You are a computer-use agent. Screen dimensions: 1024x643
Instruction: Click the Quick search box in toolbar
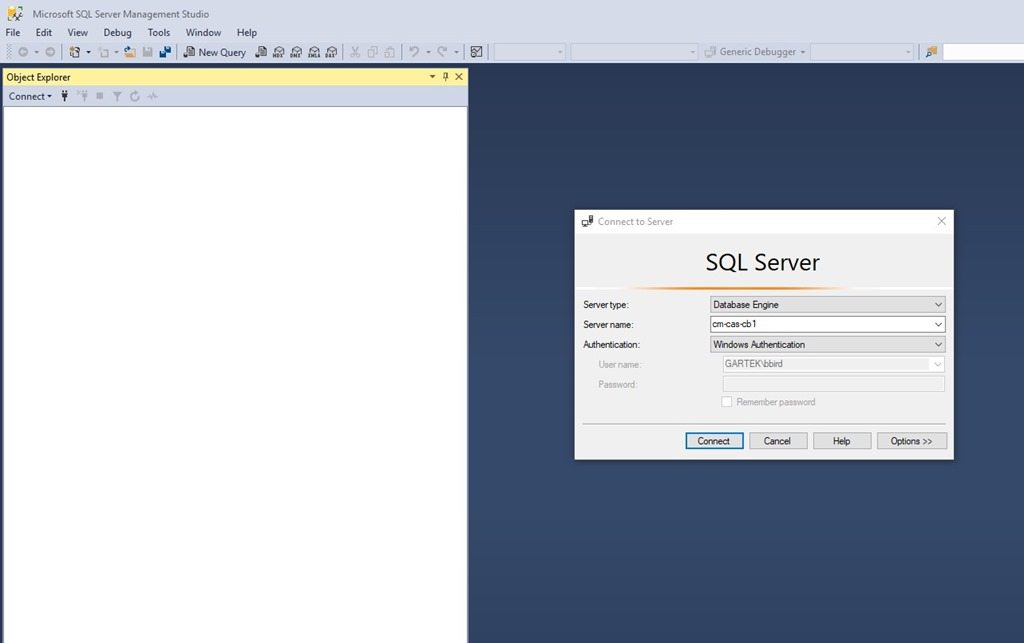pyautogui.click(x=983, y=52)
